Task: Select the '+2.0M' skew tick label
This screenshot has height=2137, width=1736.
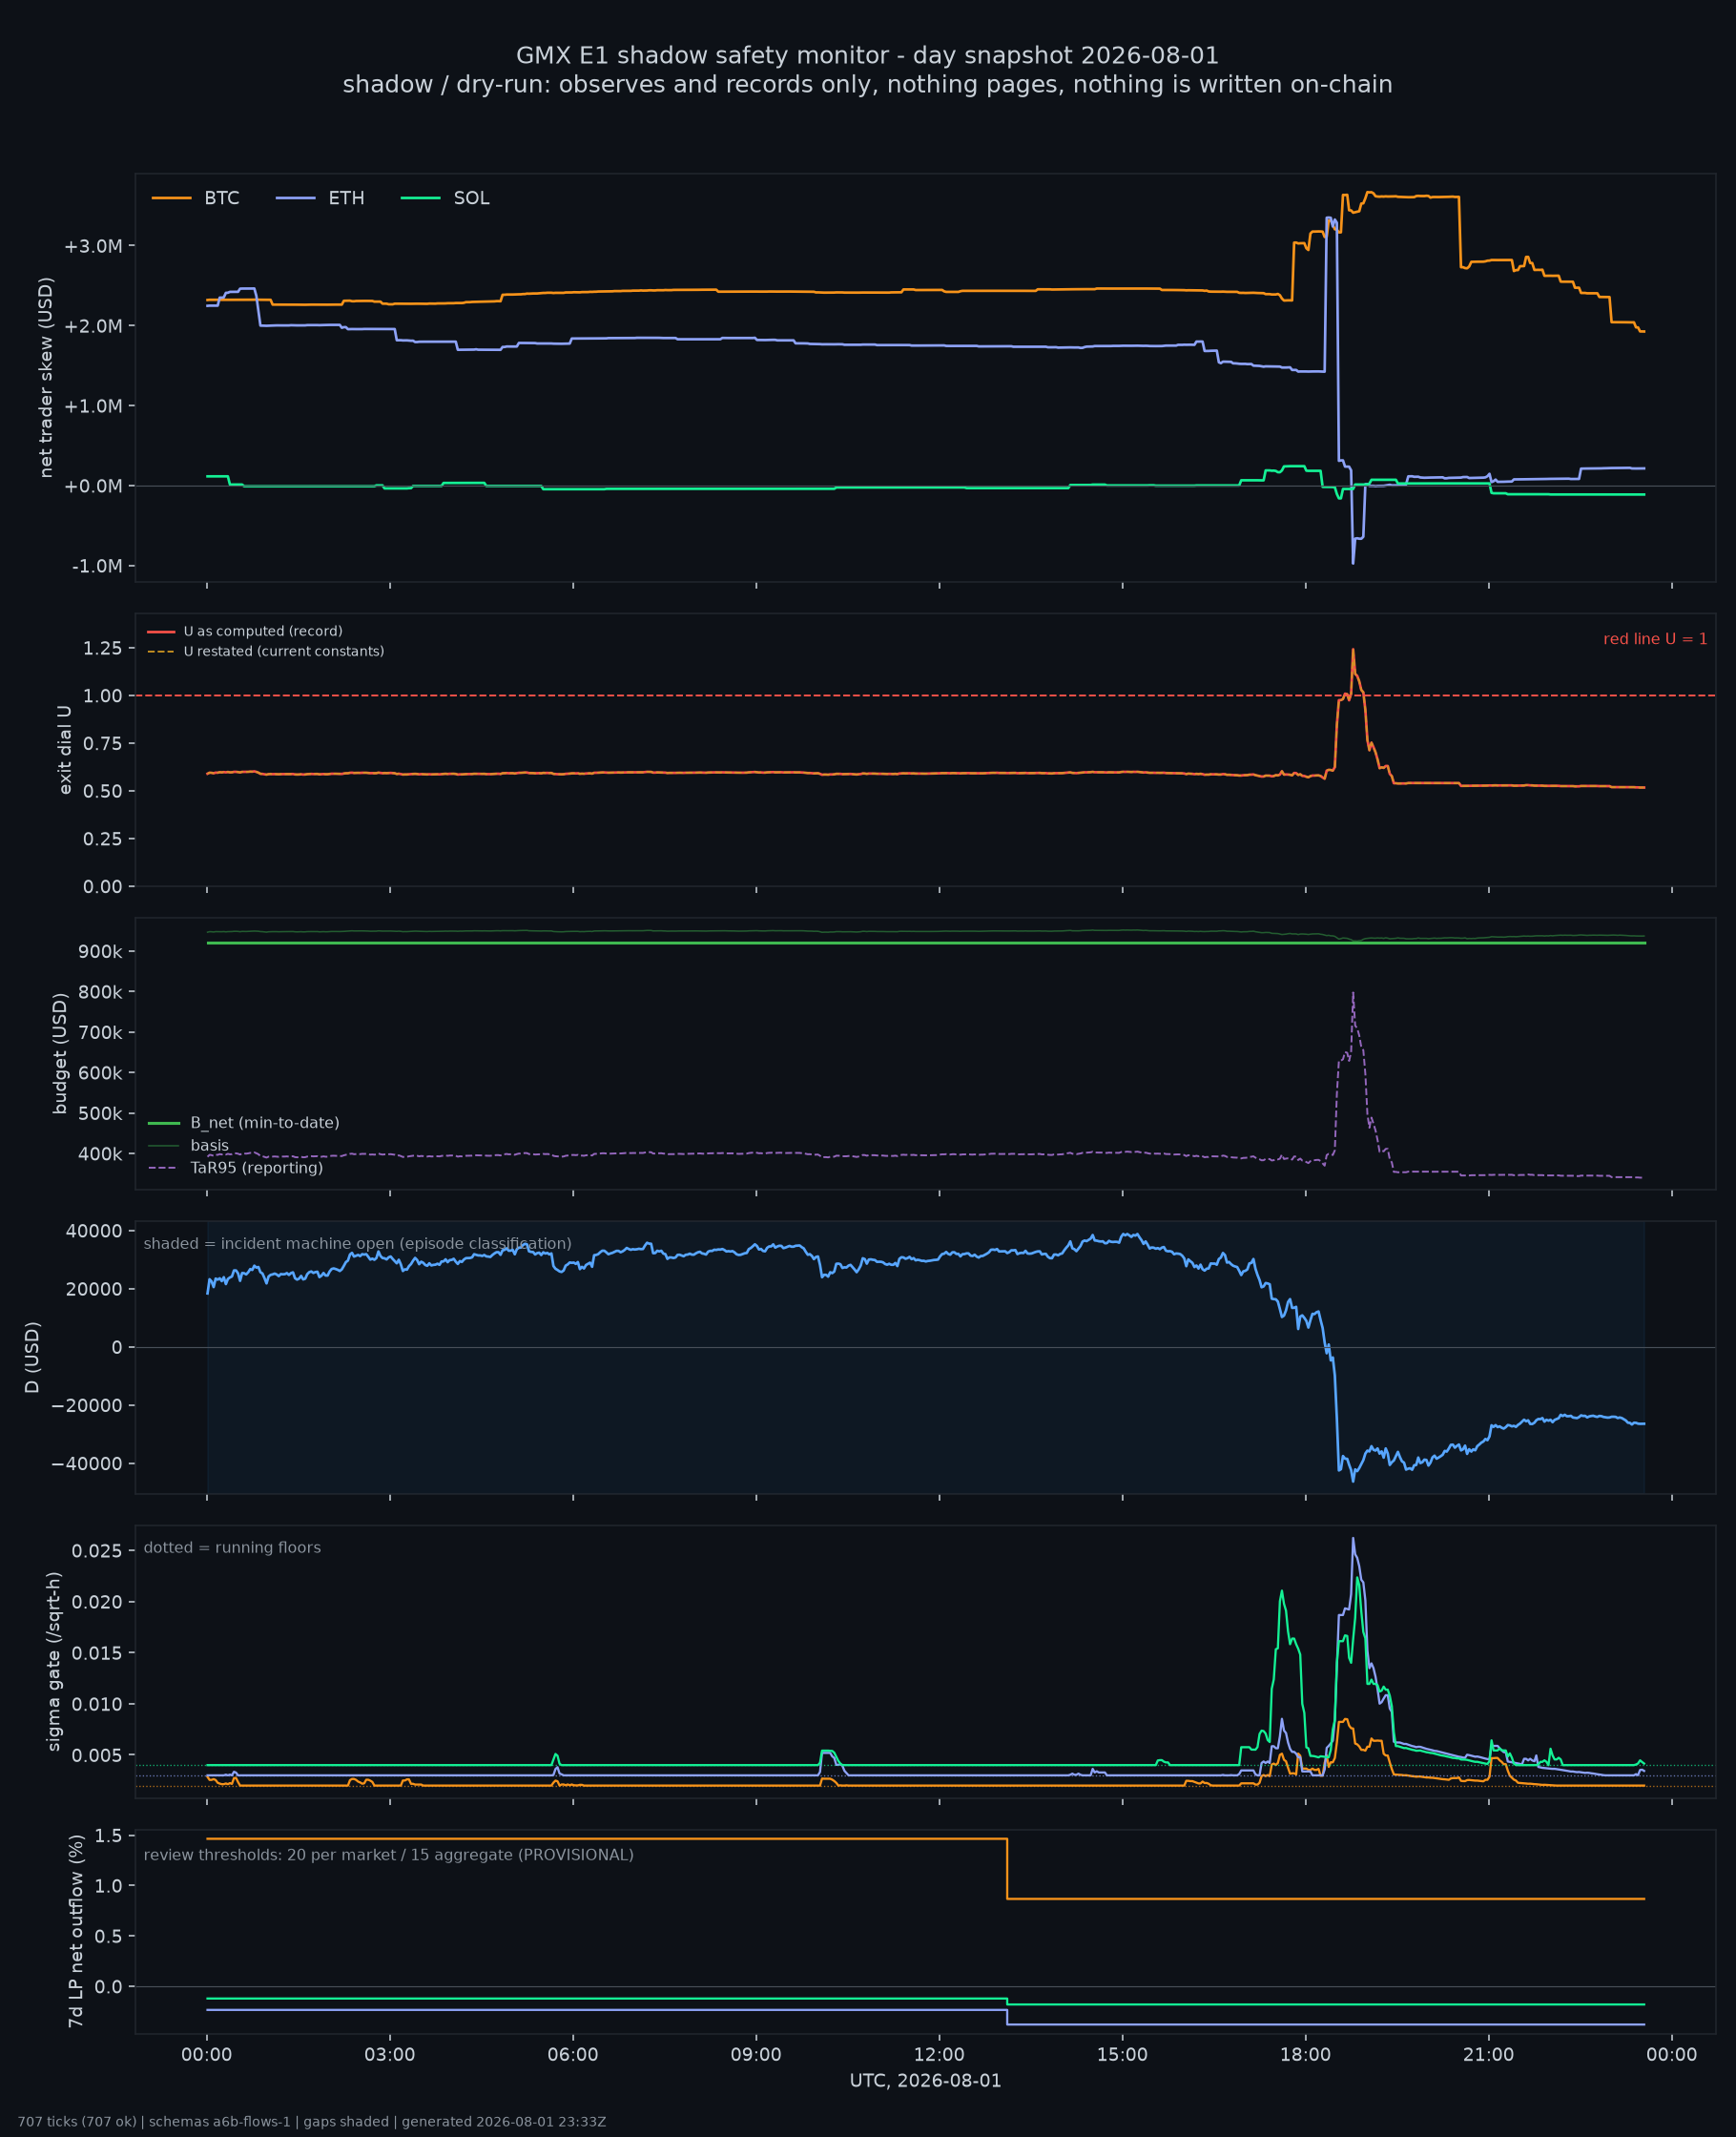Action: 93,326
